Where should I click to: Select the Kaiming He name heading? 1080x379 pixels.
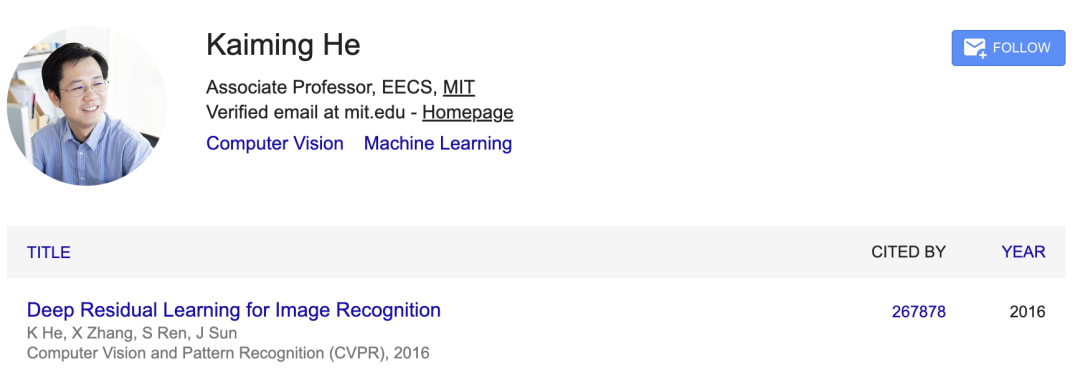tap(283, 45)
